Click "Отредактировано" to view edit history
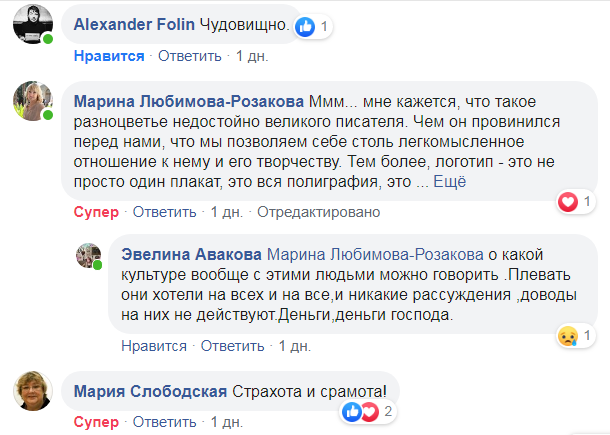Image resolution: width=610 pixels, height=435 pixels. 319,212
